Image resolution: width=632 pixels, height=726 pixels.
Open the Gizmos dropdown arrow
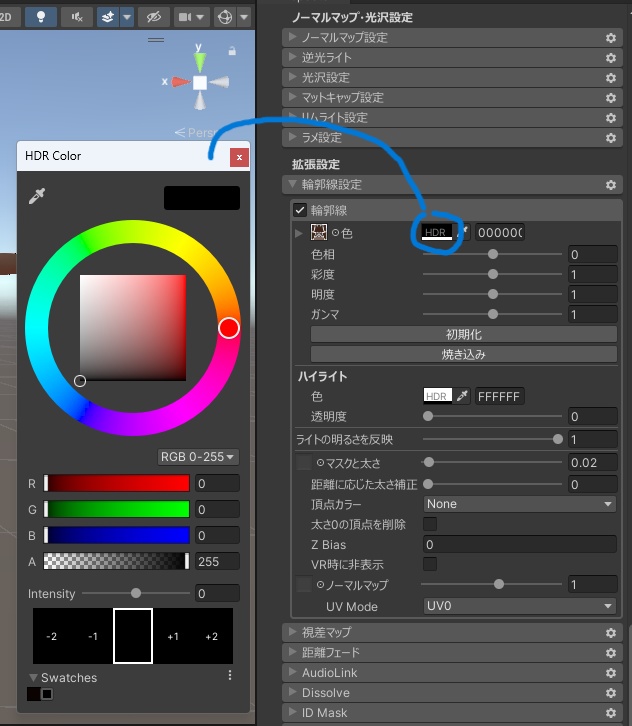pos(244,17)
